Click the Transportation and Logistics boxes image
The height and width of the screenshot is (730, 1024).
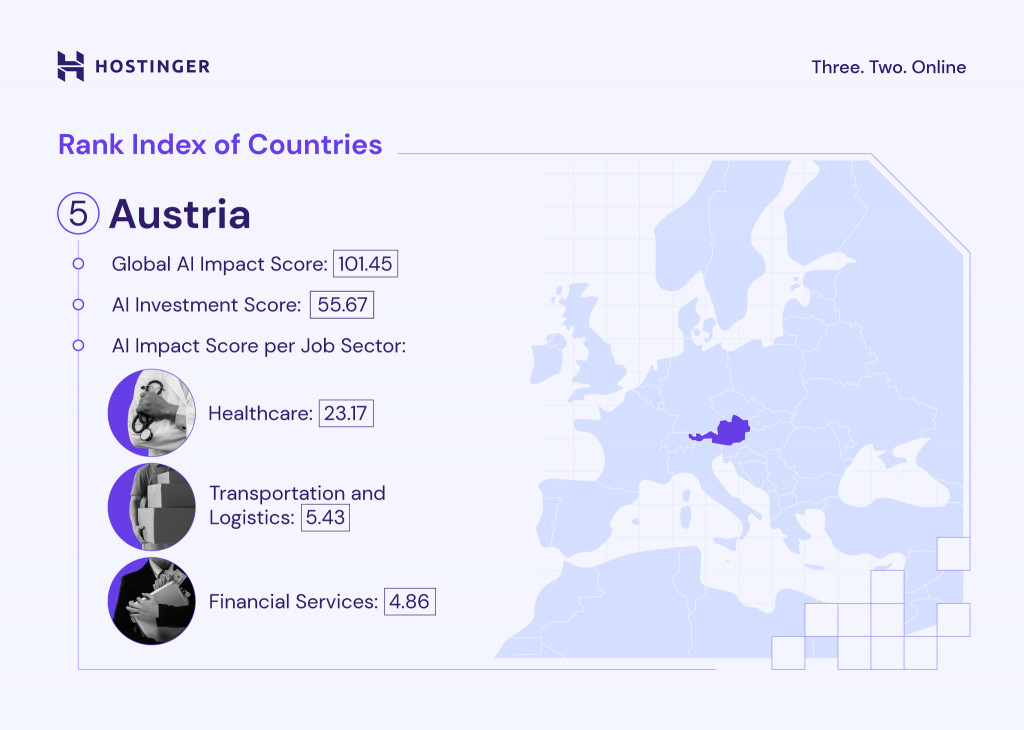point(151,507)
